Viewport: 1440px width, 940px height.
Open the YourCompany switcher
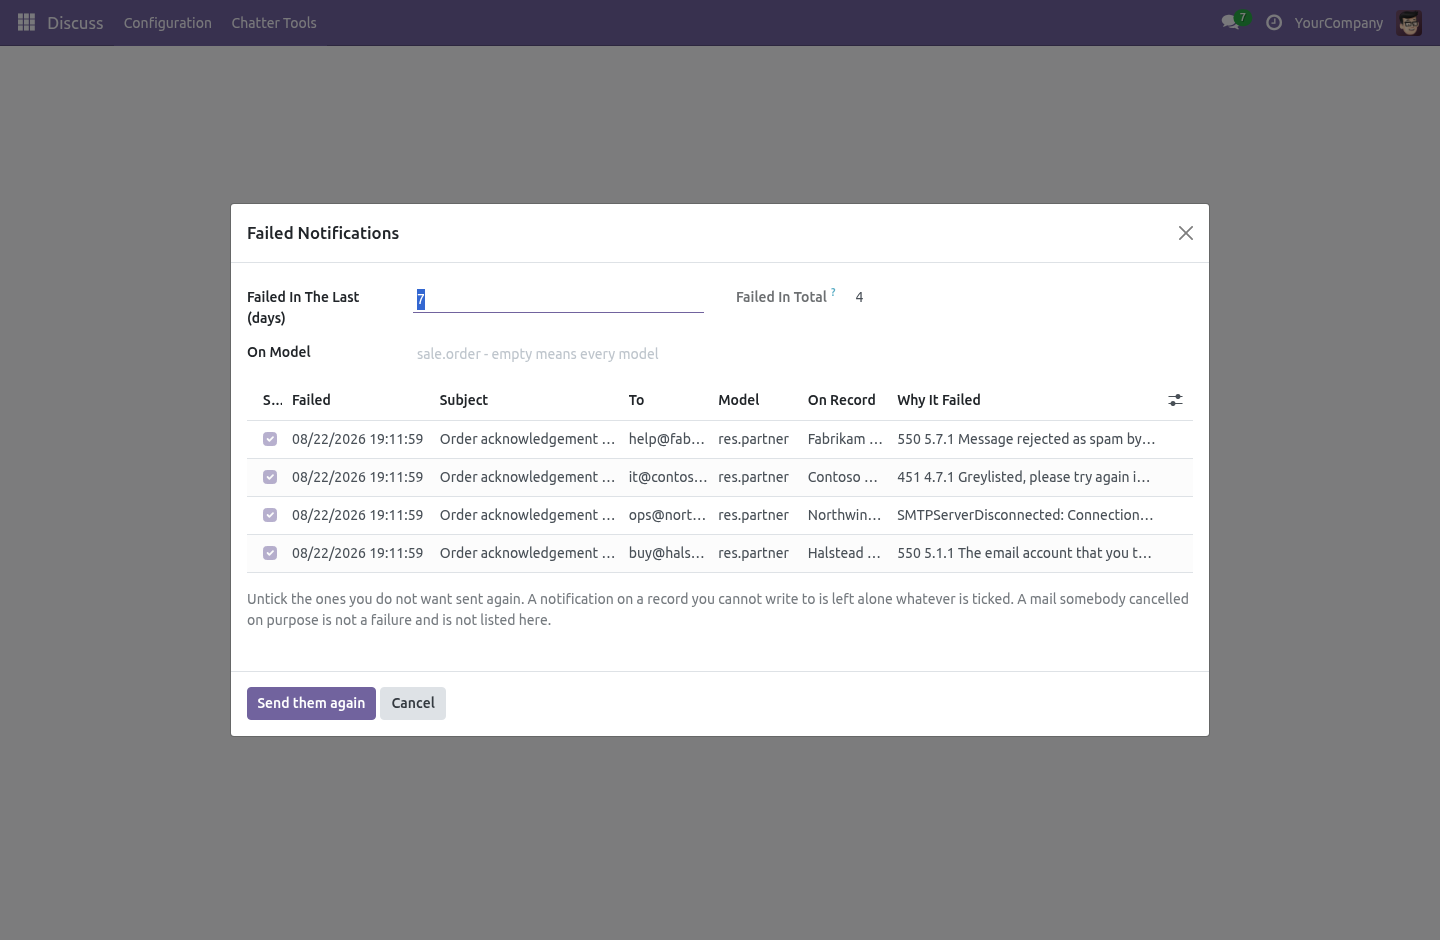(x=1338, y=22)
